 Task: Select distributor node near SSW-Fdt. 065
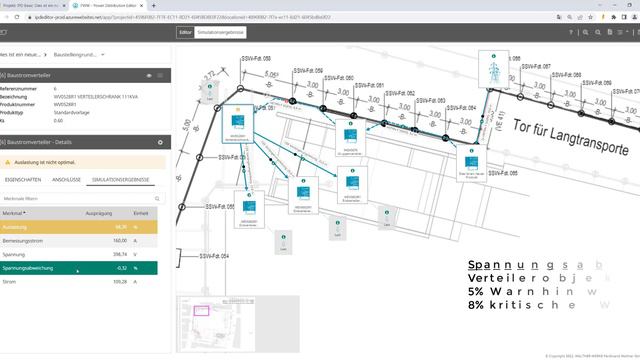[471, 164]
